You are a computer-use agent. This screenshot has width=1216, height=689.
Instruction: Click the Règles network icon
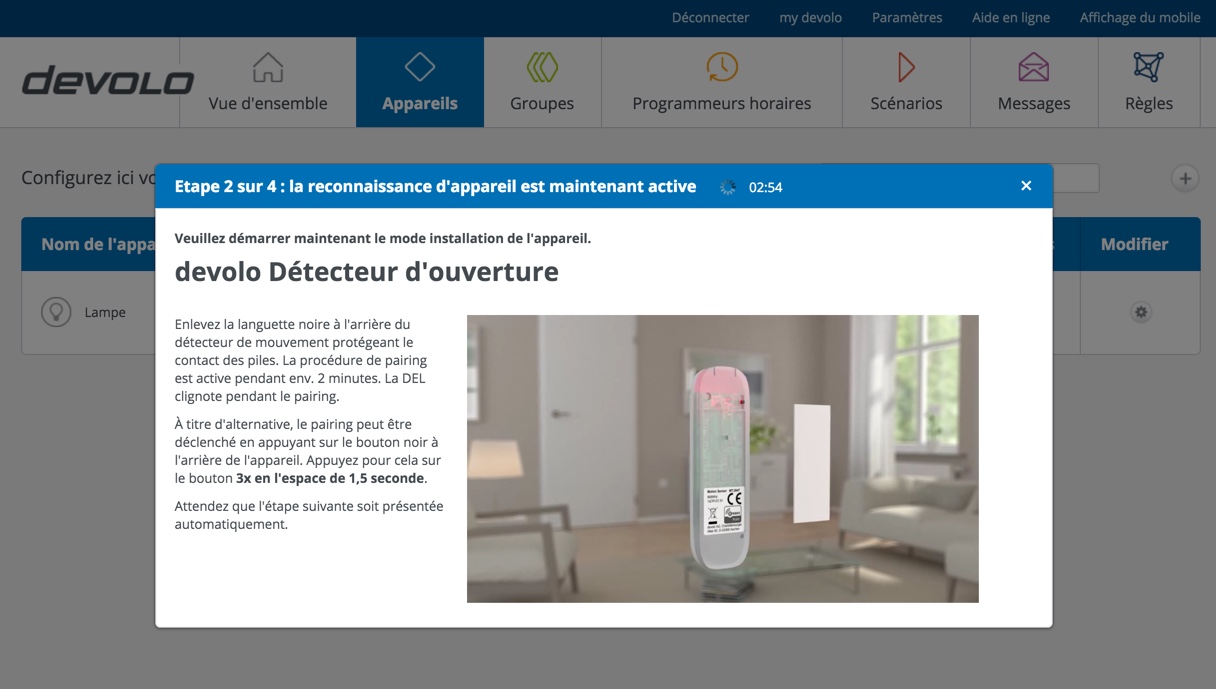point(1148,68)
